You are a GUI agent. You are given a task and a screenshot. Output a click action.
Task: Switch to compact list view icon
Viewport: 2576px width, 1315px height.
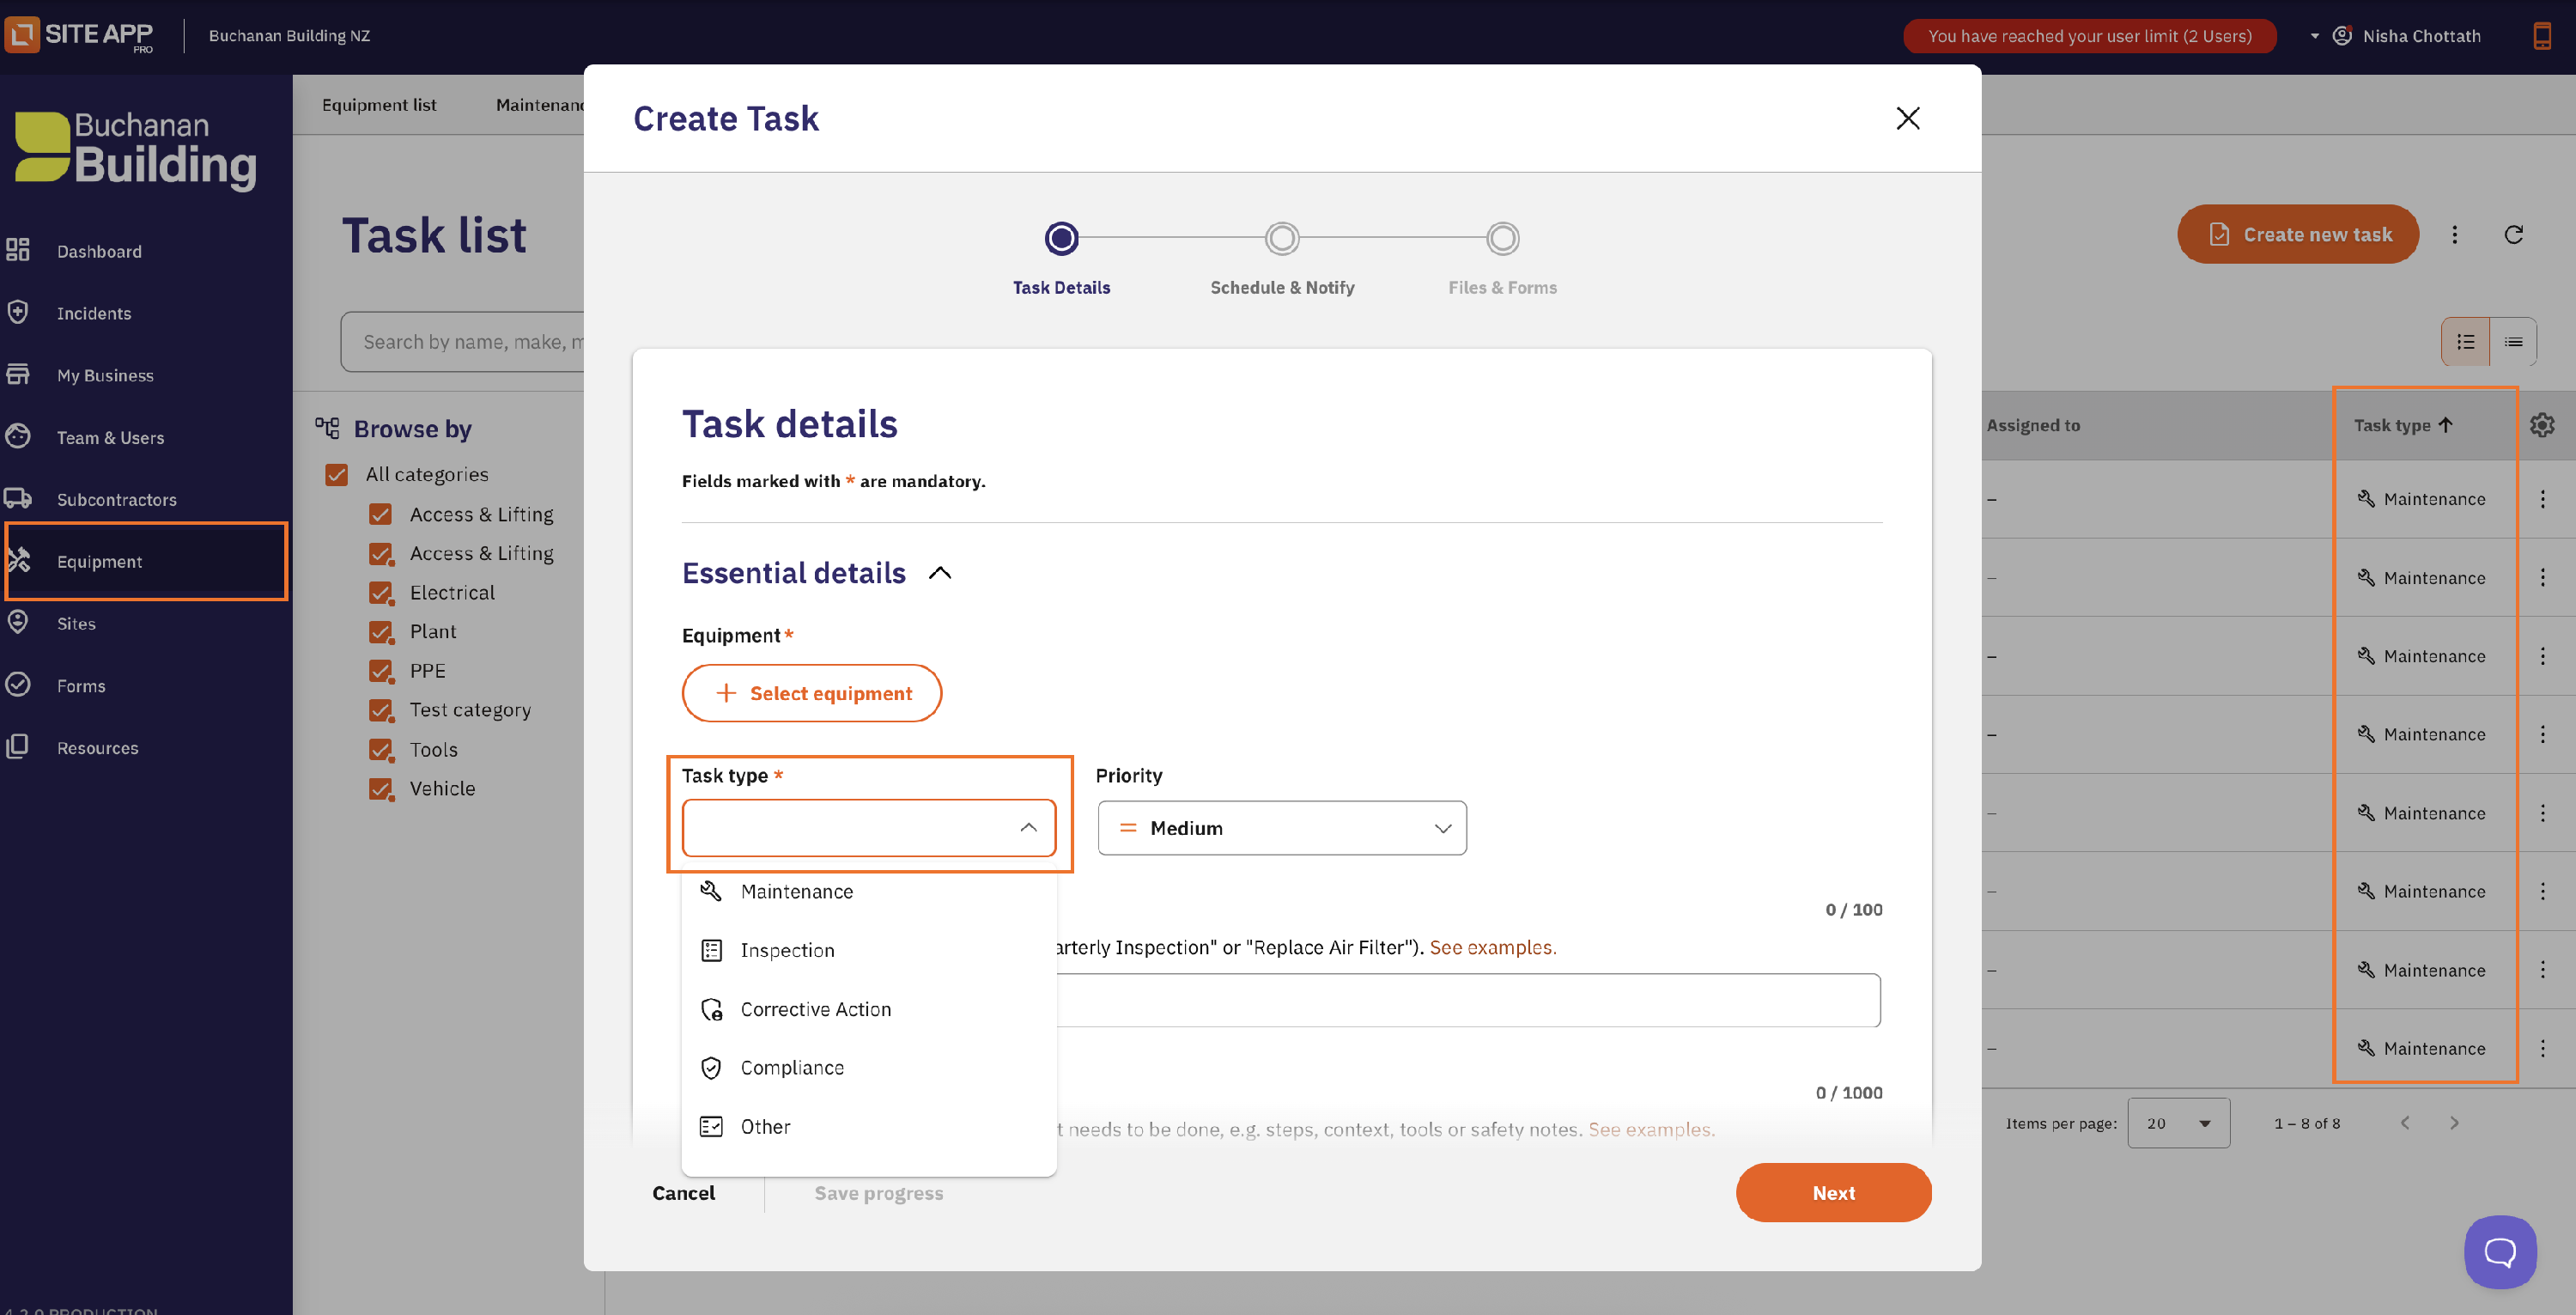click(2513, 342)
